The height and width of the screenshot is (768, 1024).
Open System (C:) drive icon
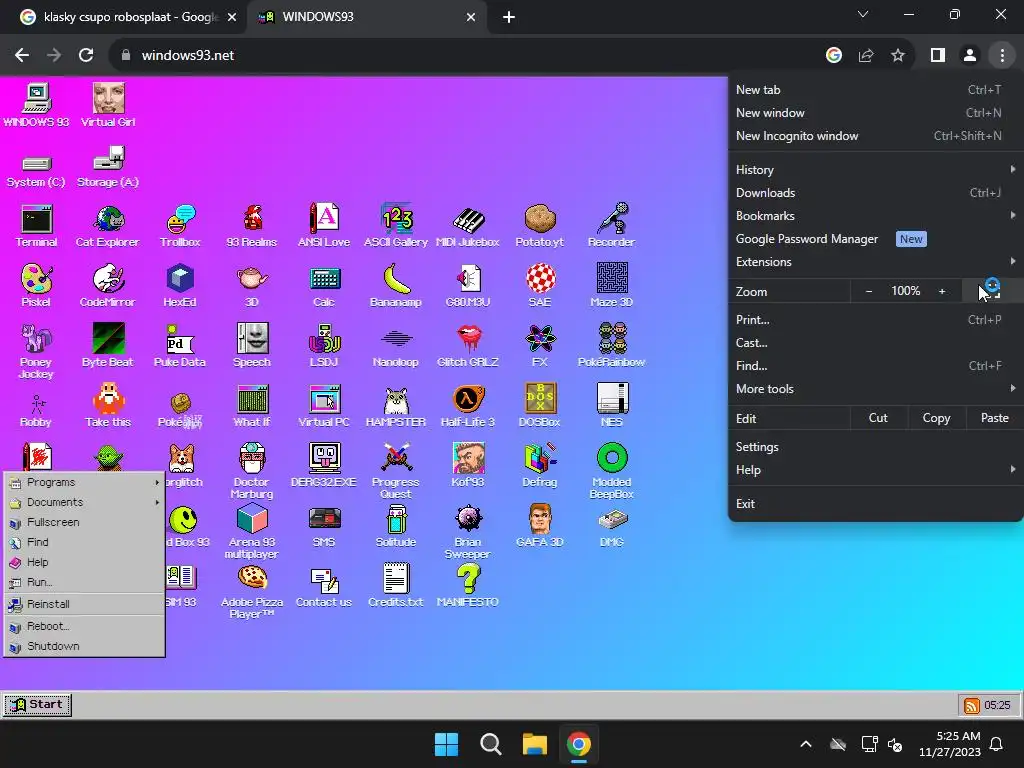point(36,171)
